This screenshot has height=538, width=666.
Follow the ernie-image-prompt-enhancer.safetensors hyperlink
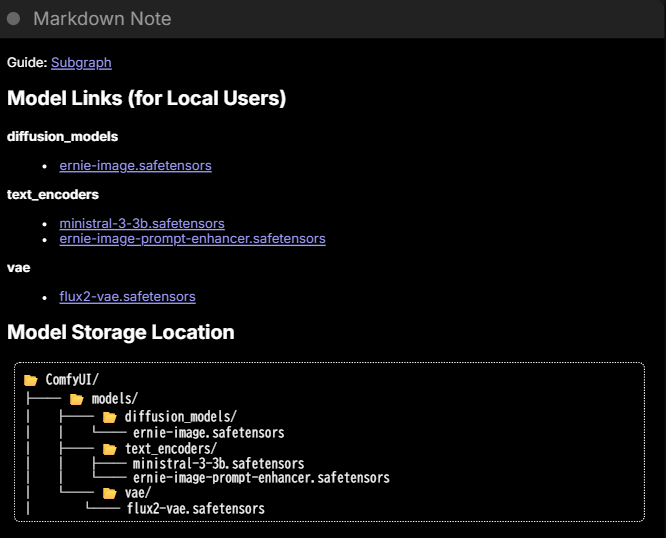(x=192, y=239)
